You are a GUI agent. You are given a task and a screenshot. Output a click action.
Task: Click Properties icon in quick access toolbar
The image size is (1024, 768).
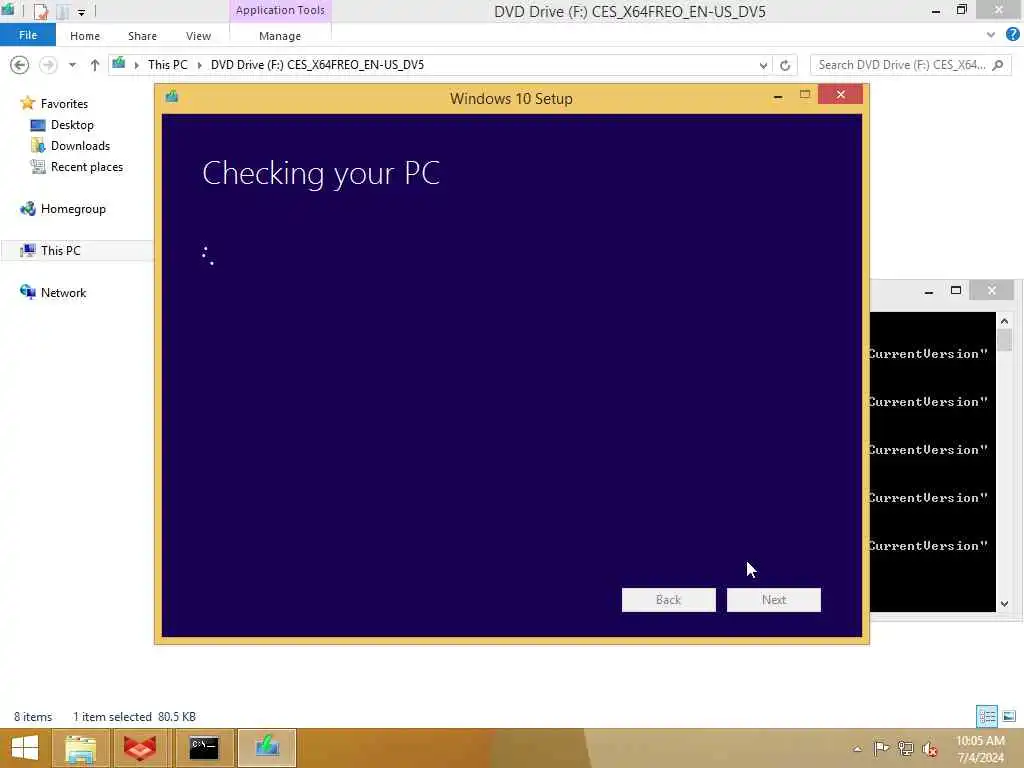point(40,12)
